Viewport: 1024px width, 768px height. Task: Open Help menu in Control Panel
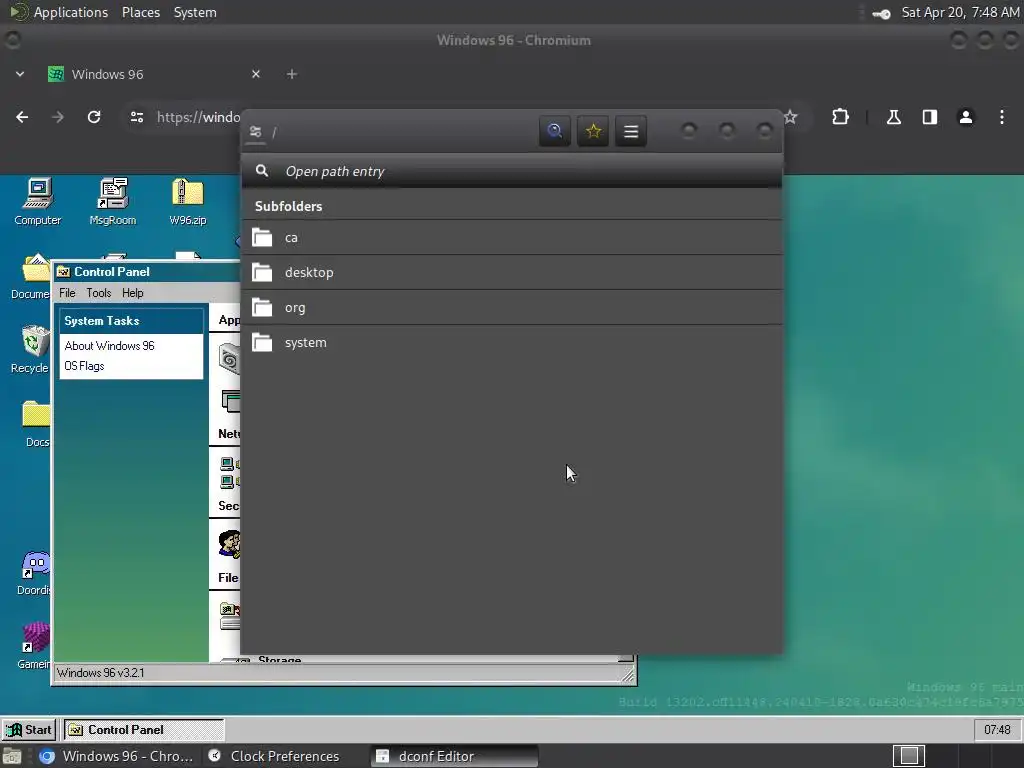133,293
